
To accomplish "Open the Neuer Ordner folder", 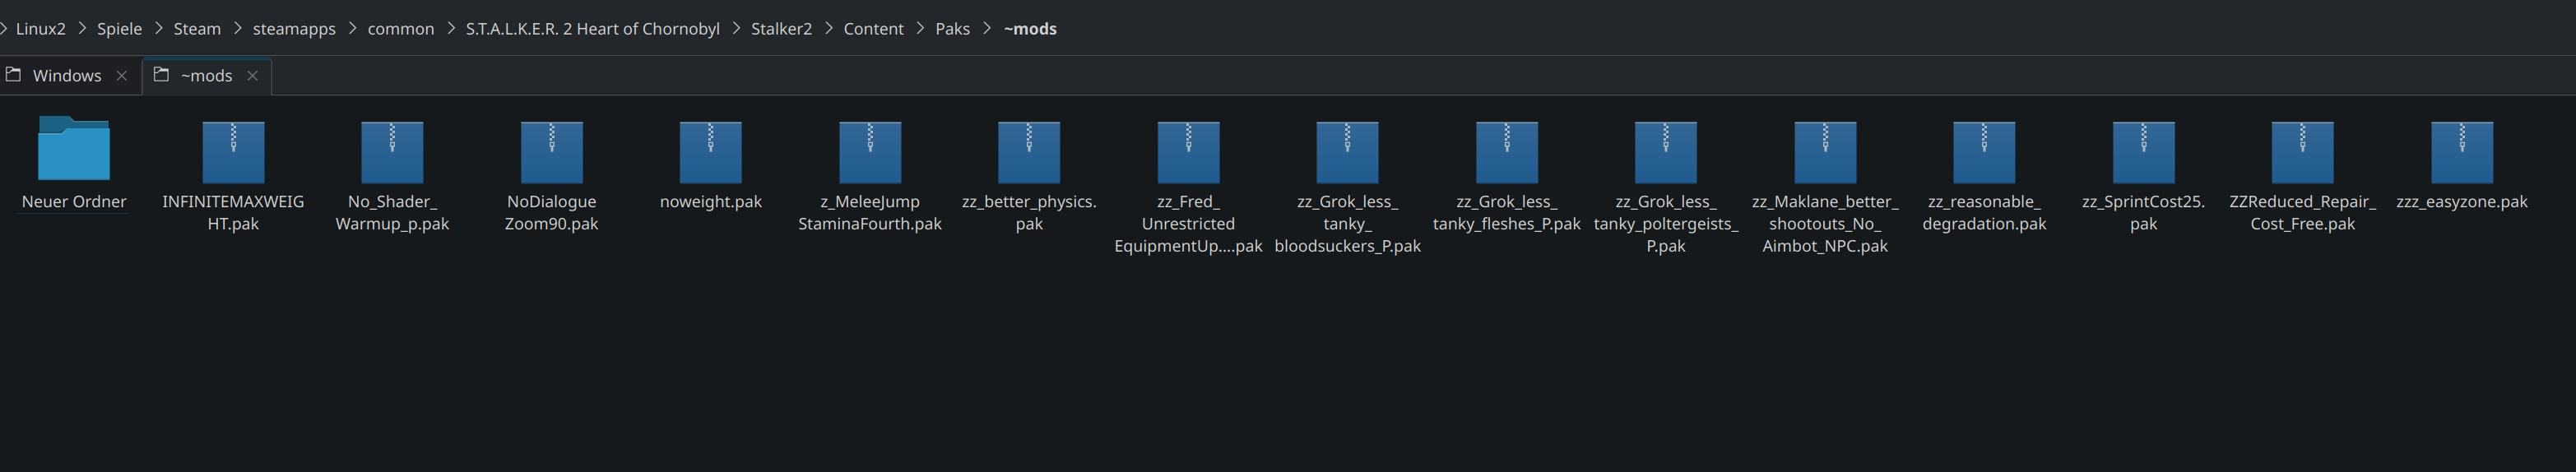I will tap(73, 149).
